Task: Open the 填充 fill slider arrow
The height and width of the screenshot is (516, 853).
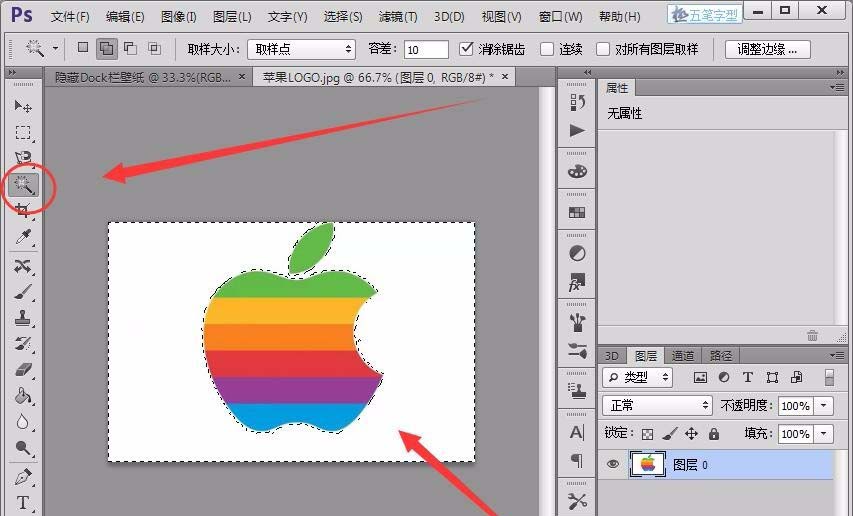Action: point(824,434)
